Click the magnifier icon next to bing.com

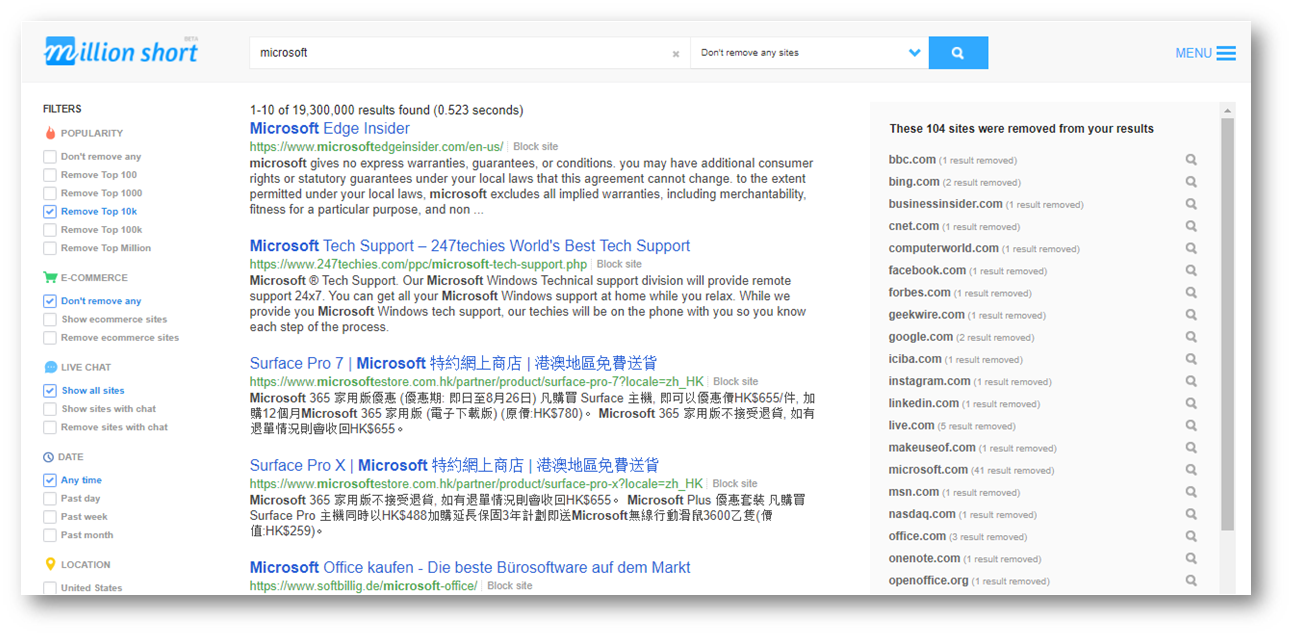click(1191, 182)
